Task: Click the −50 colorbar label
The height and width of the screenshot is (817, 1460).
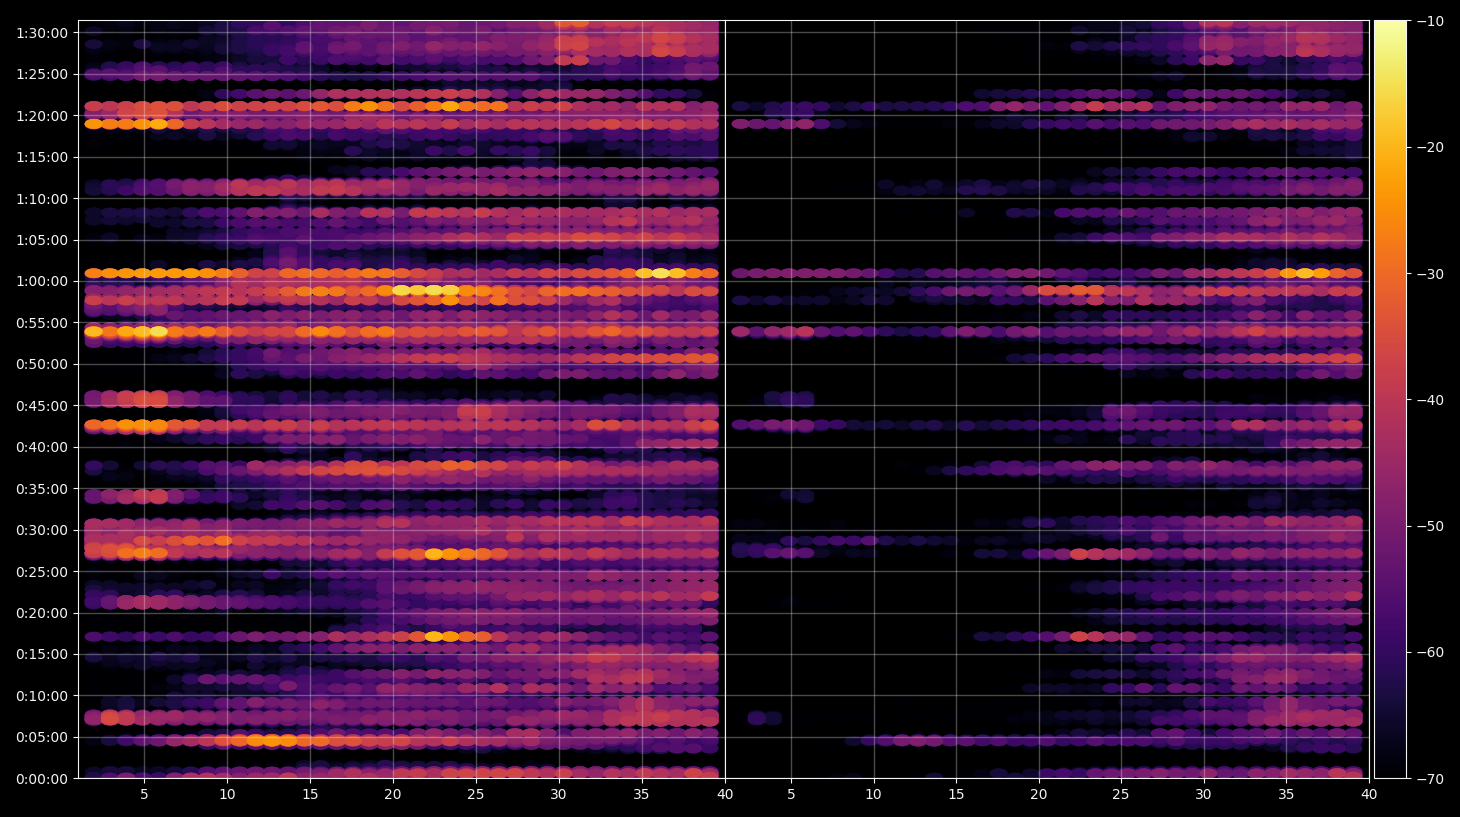Action: [x=1430, y=526]
